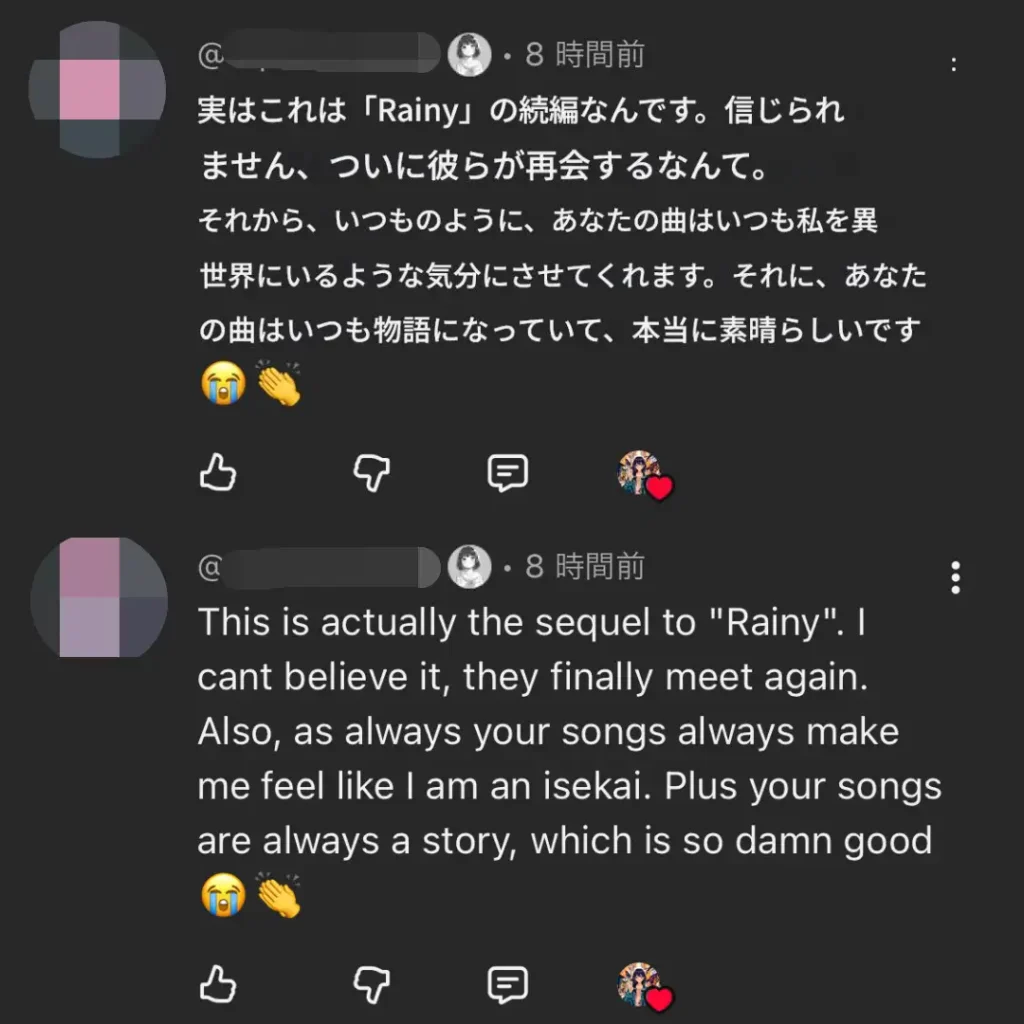Screen dimensions: 1024x1024
Task: Open the more options menu of the Japanese comment
Action: 954,65
